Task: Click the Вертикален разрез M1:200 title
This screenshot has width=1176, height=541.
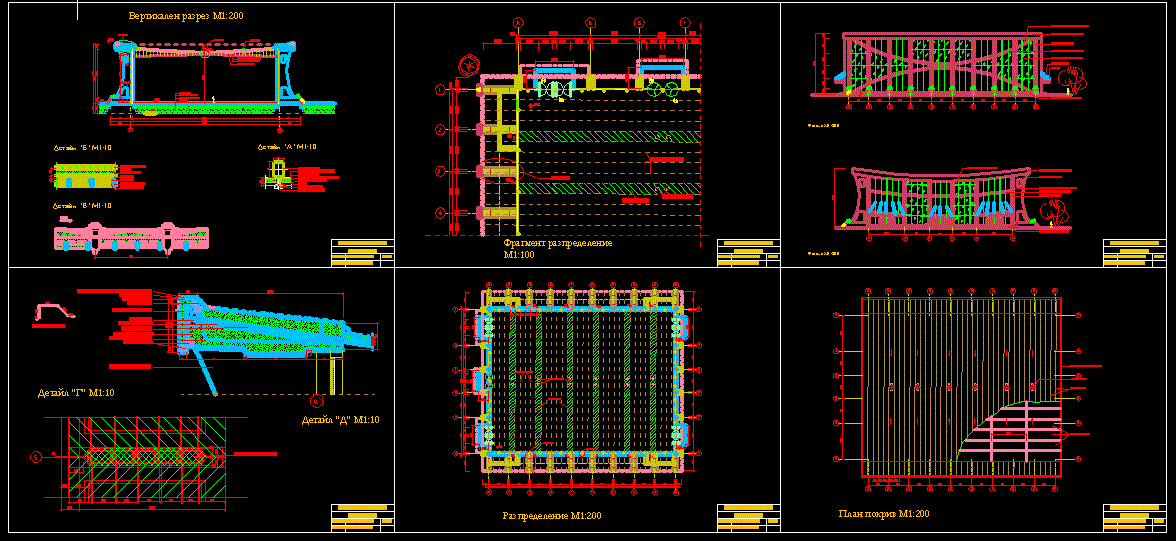Action: click(187, 17)
